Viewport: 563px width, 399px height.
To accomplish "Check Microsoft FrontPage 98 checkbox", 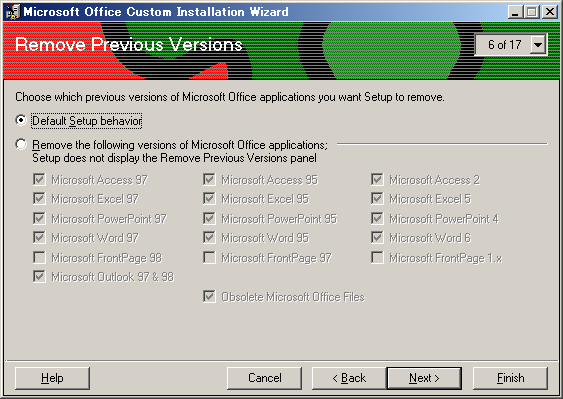I will (x=39, y=258).
